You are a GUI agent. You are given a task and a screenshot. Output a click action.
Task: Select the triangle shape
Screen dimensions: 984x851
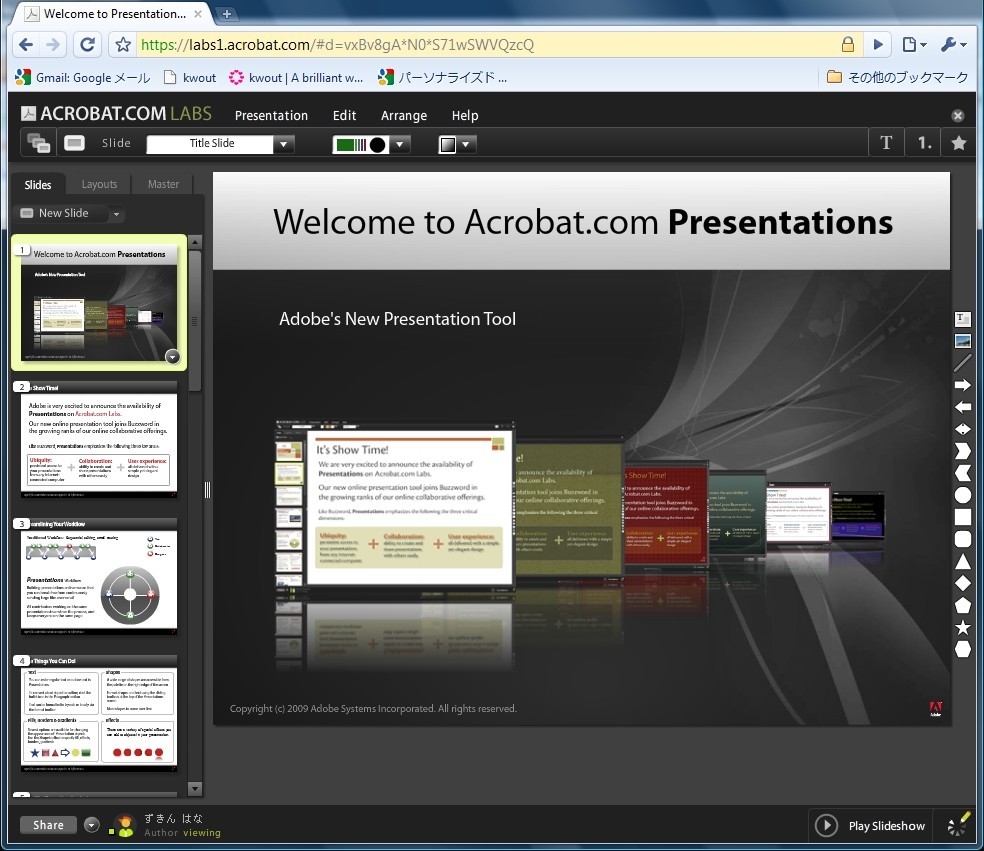[x=963, y=561]
